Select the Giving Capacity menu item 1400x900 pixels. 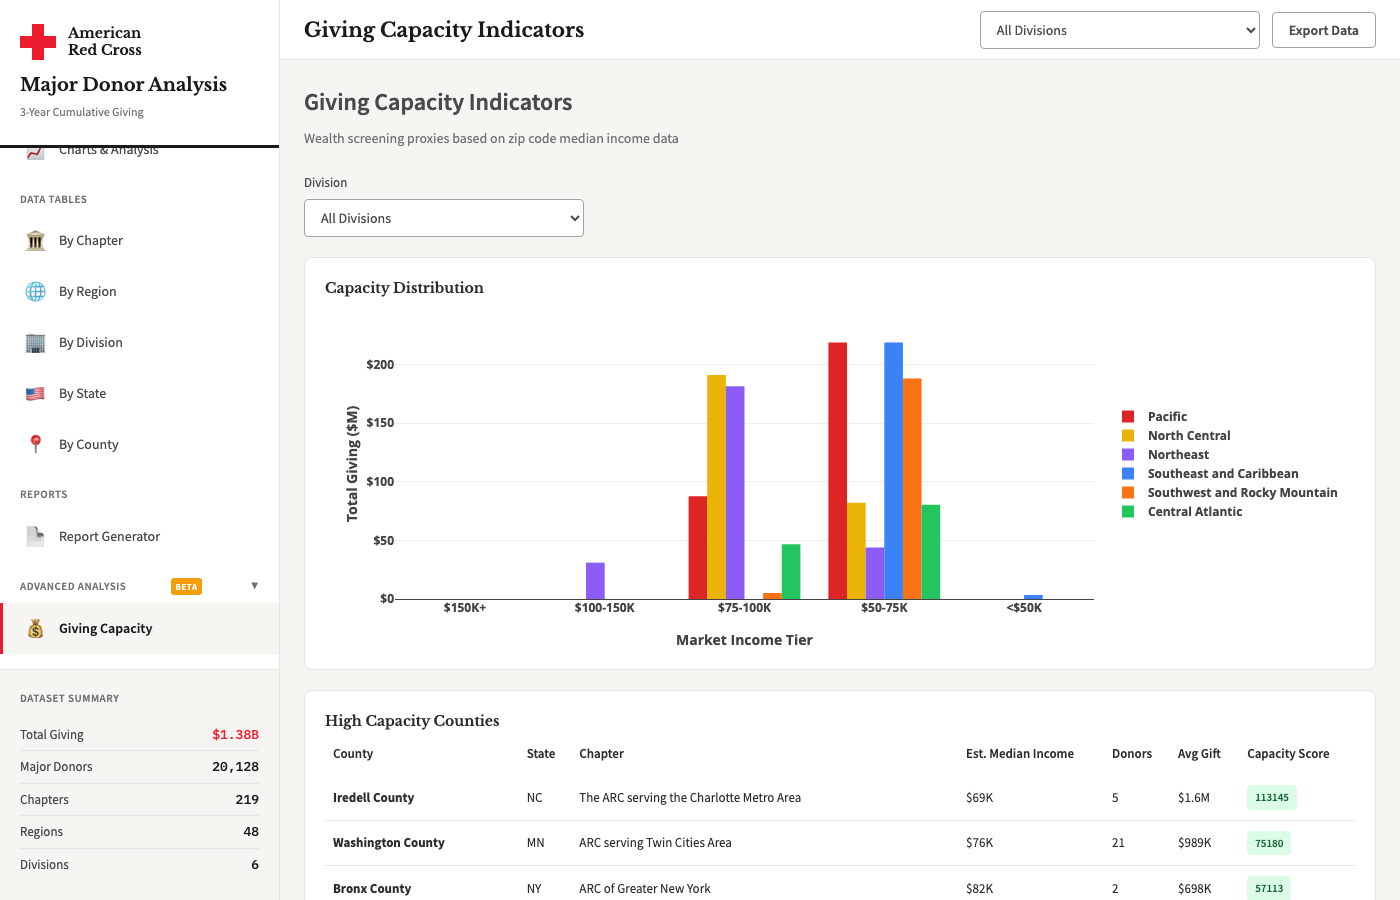coord(140,629)
